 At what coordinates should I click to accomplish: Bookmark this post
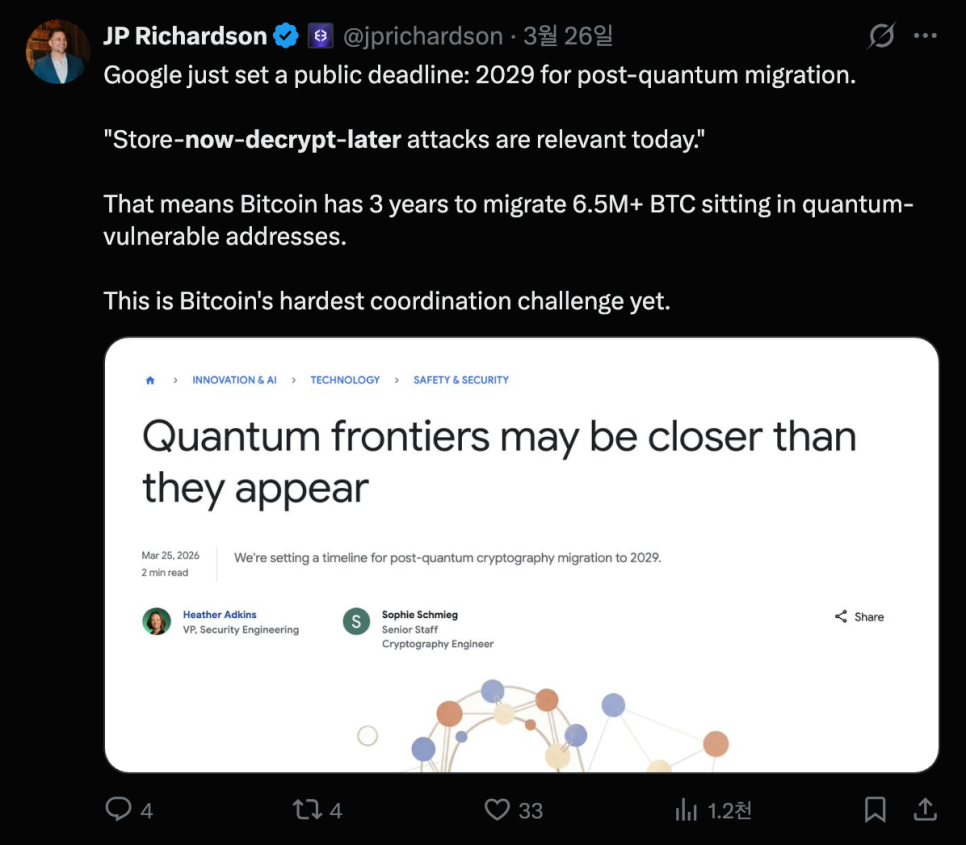(875, 809)
